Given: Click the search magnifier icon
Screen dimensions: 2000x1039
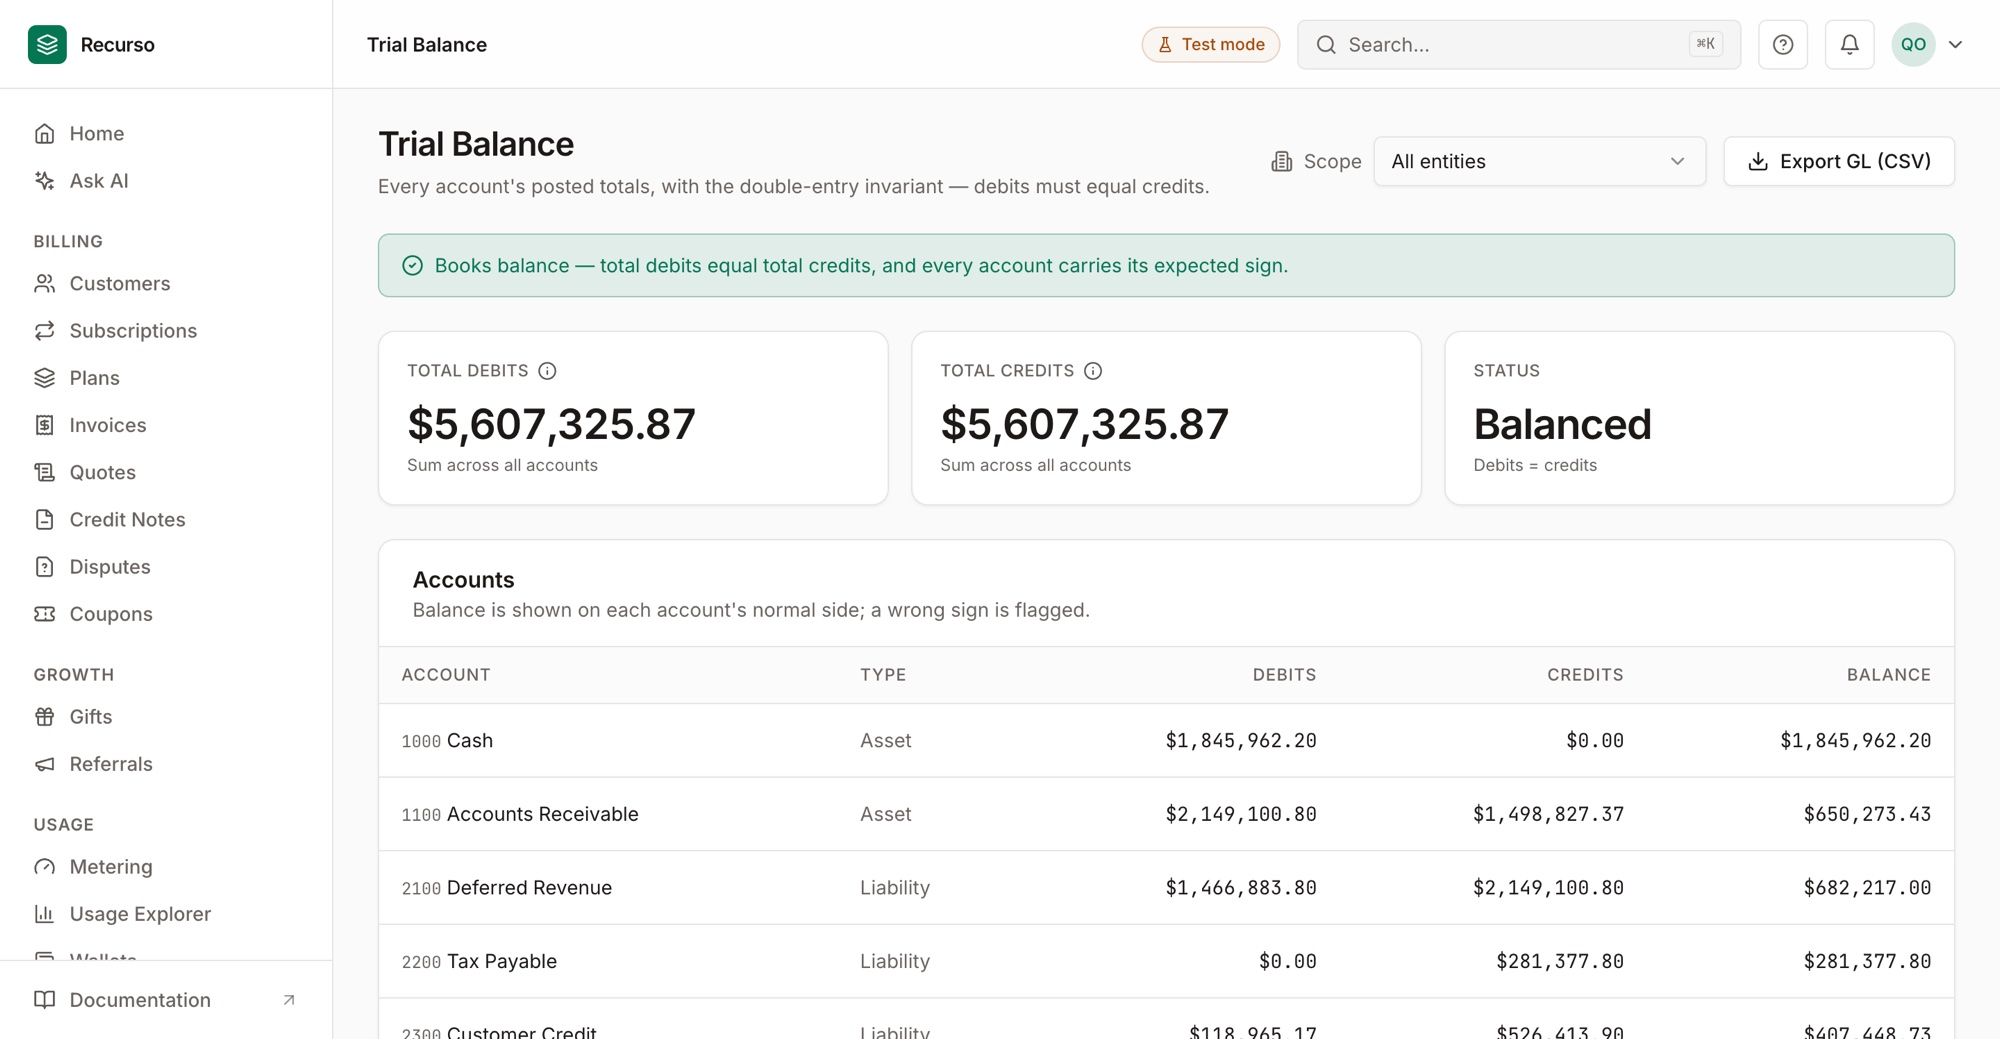Looking at the screenshot, I should pos(1326,45).
